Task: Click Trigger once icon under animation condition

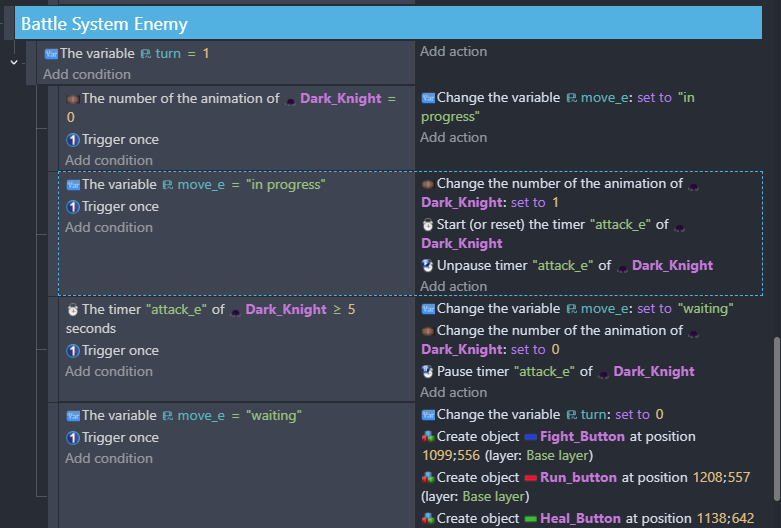Action: coord(73,140)
